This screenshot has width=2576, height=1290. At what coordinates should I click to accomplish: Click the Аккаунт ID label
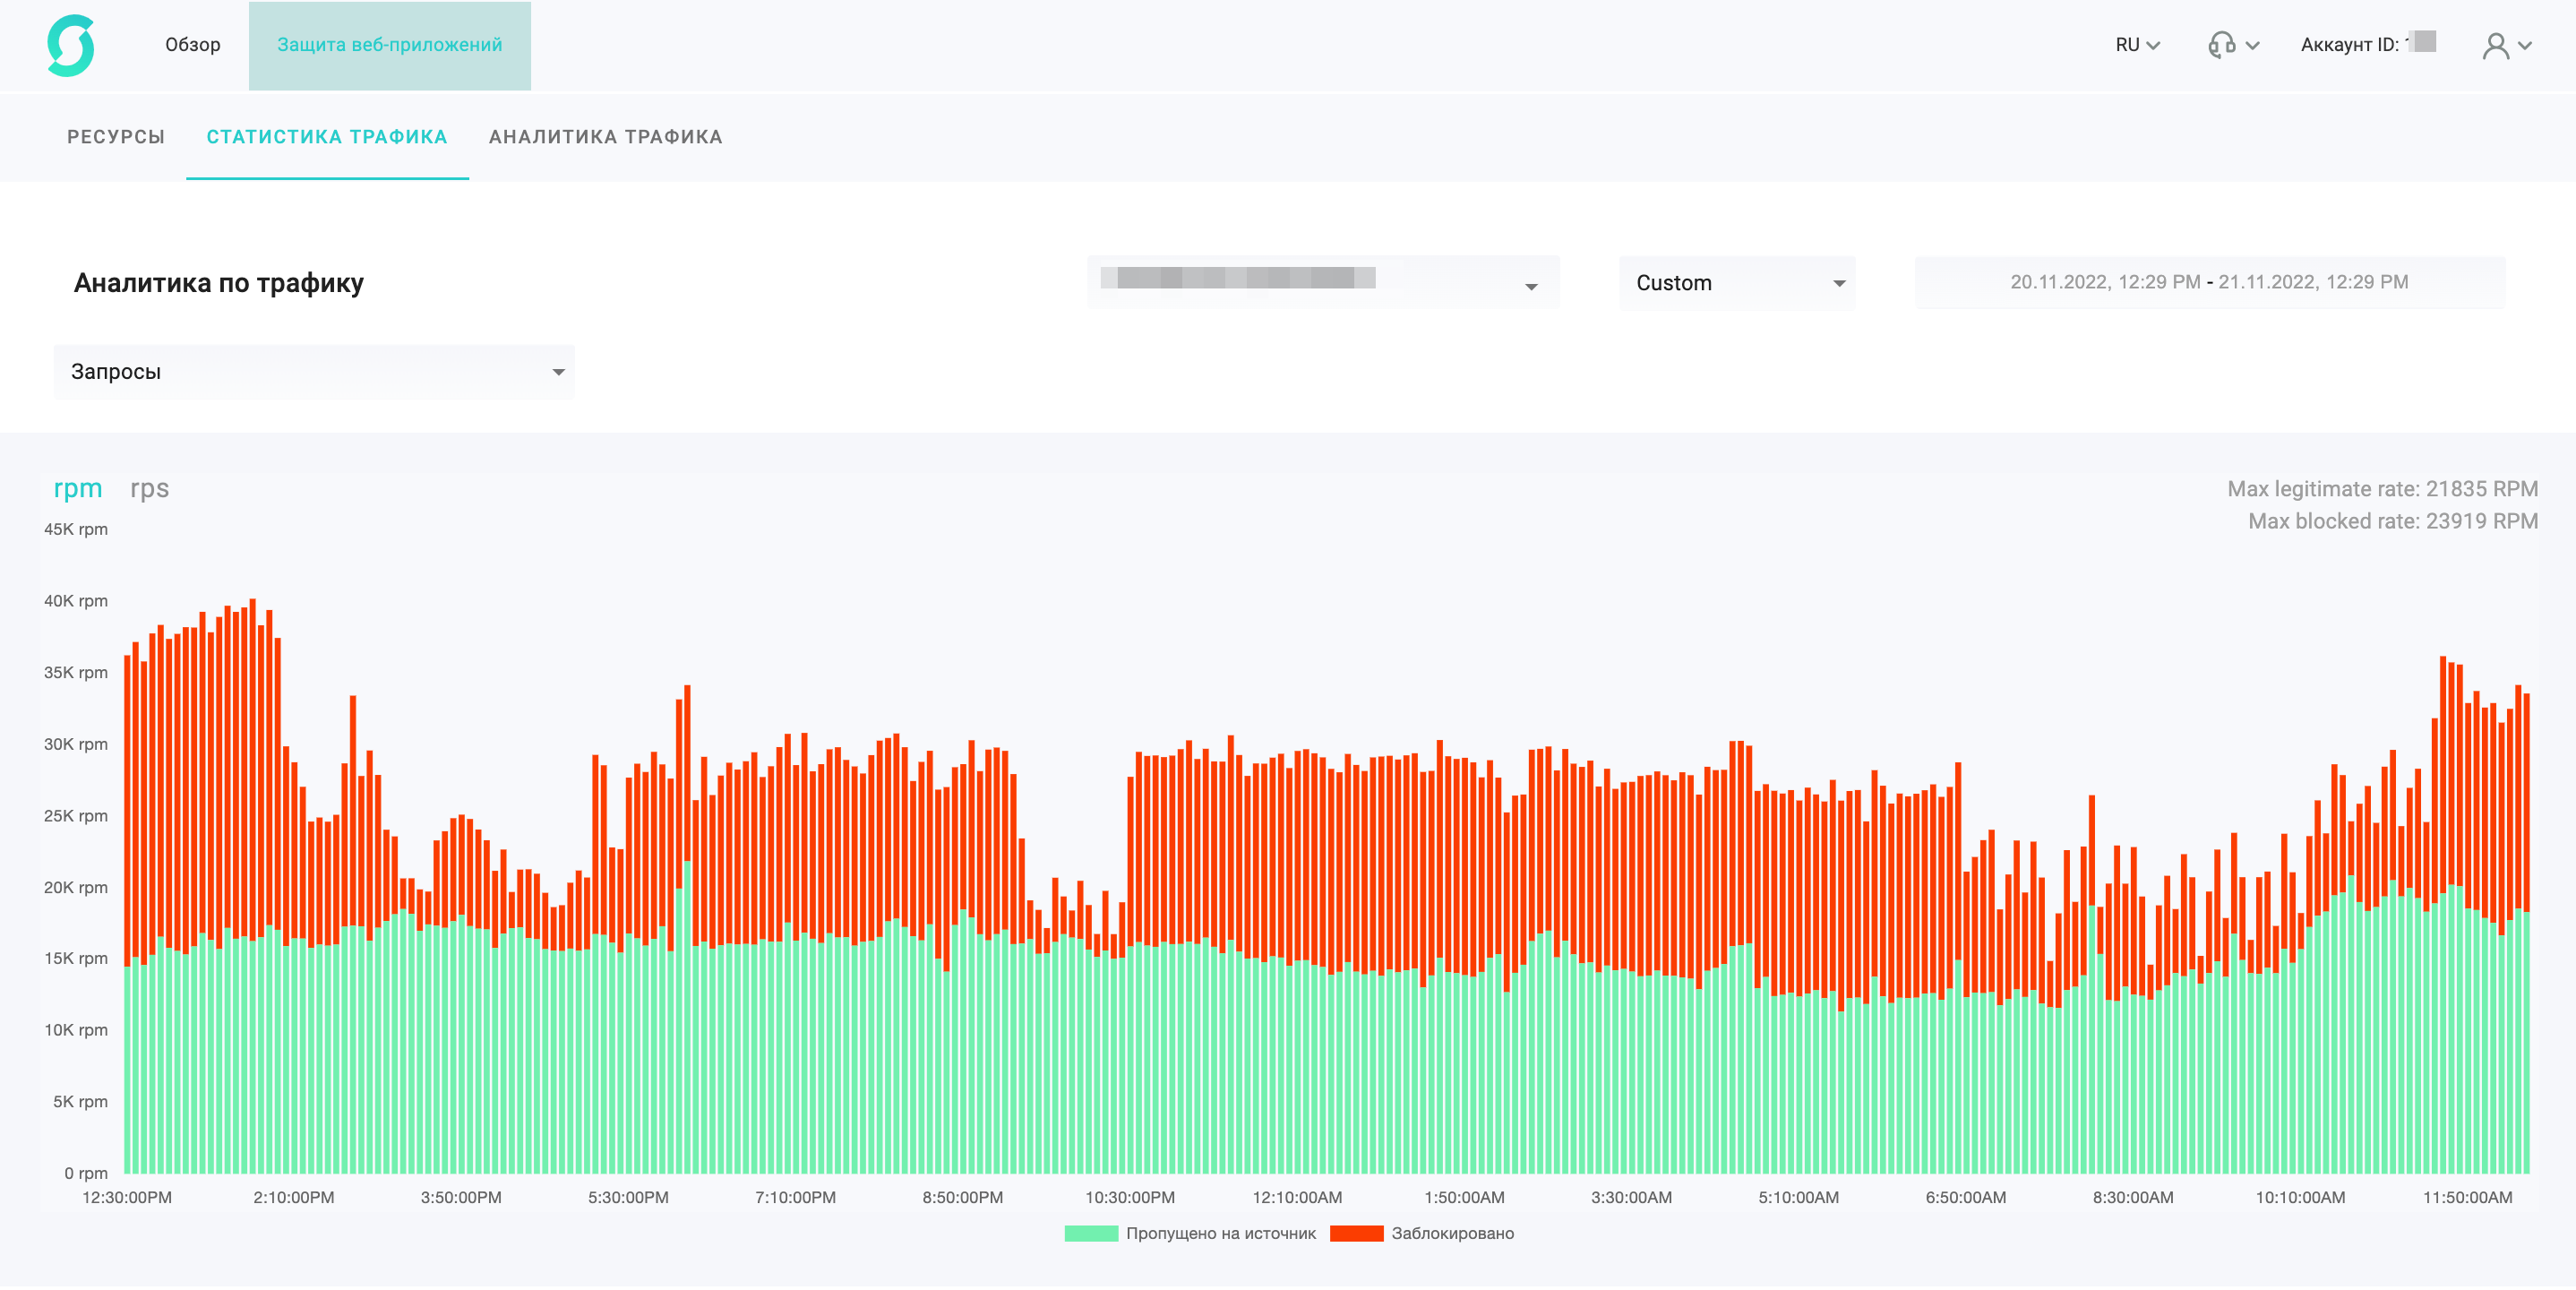(2349, 45)
